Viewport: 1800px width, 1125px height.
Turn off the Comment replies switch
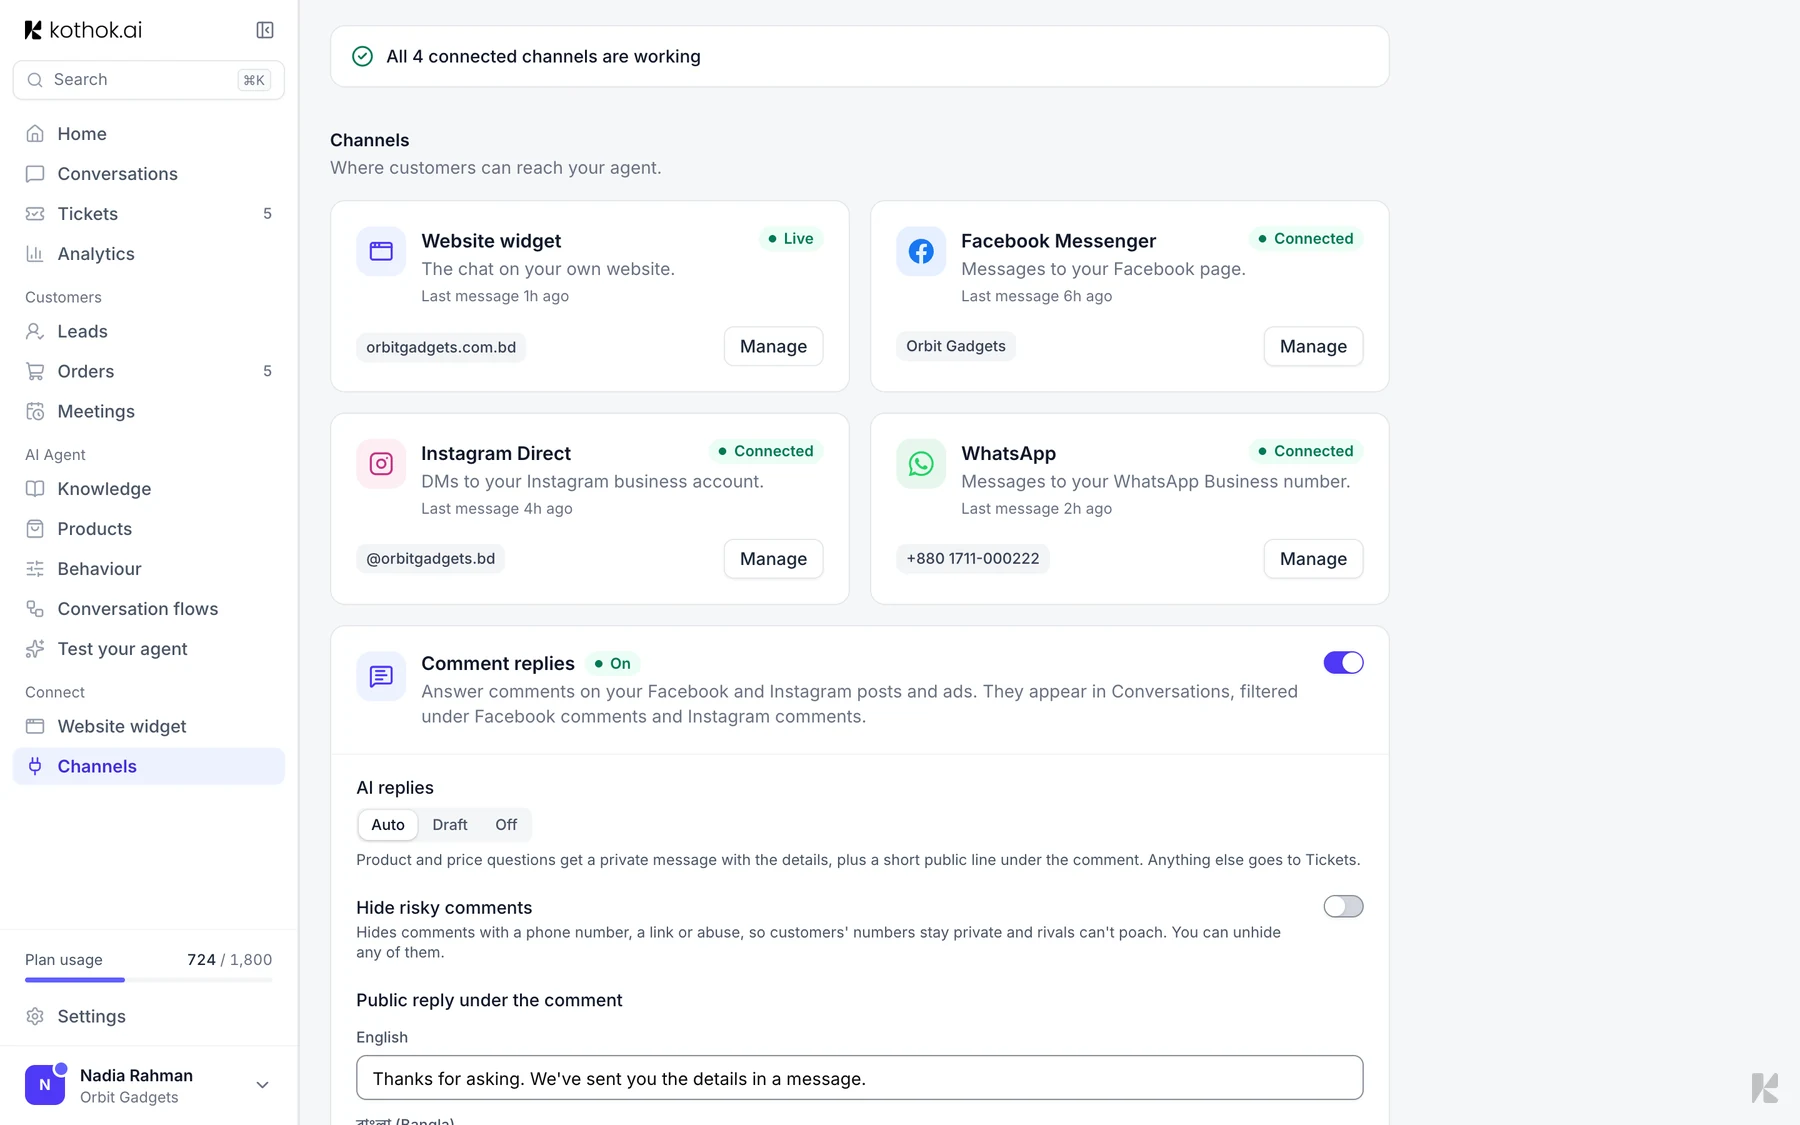1343,663
